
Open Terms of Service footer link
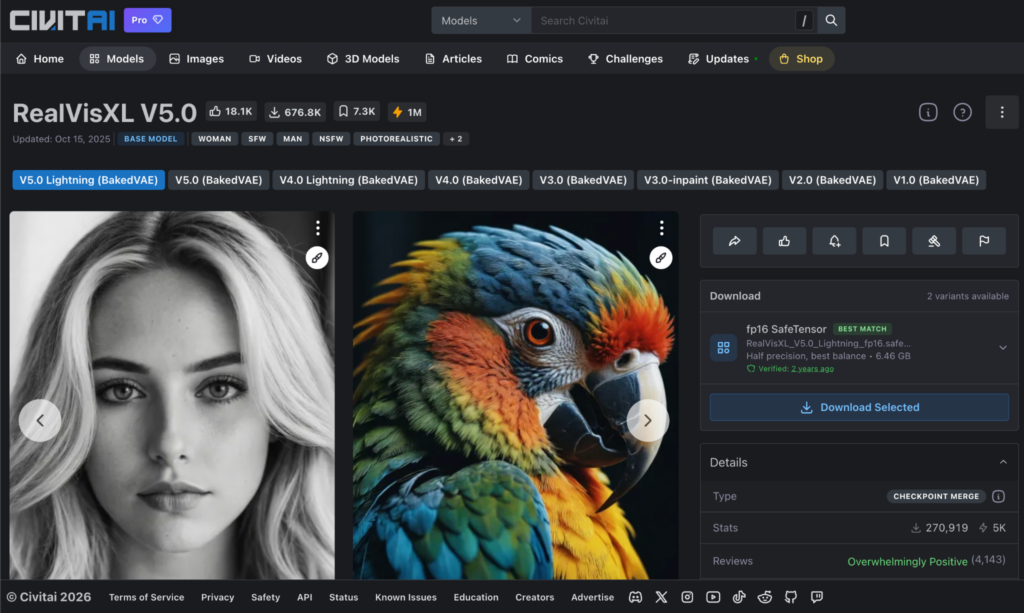(146, 597)
